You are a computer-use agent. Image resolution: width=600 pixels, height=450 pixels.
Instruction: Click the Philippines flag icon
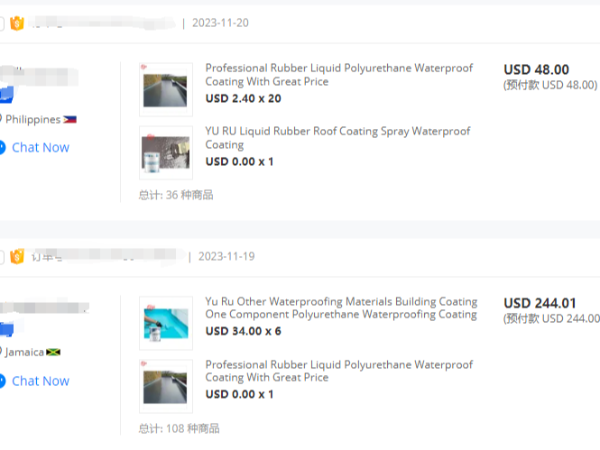click(x=70, y=119)
